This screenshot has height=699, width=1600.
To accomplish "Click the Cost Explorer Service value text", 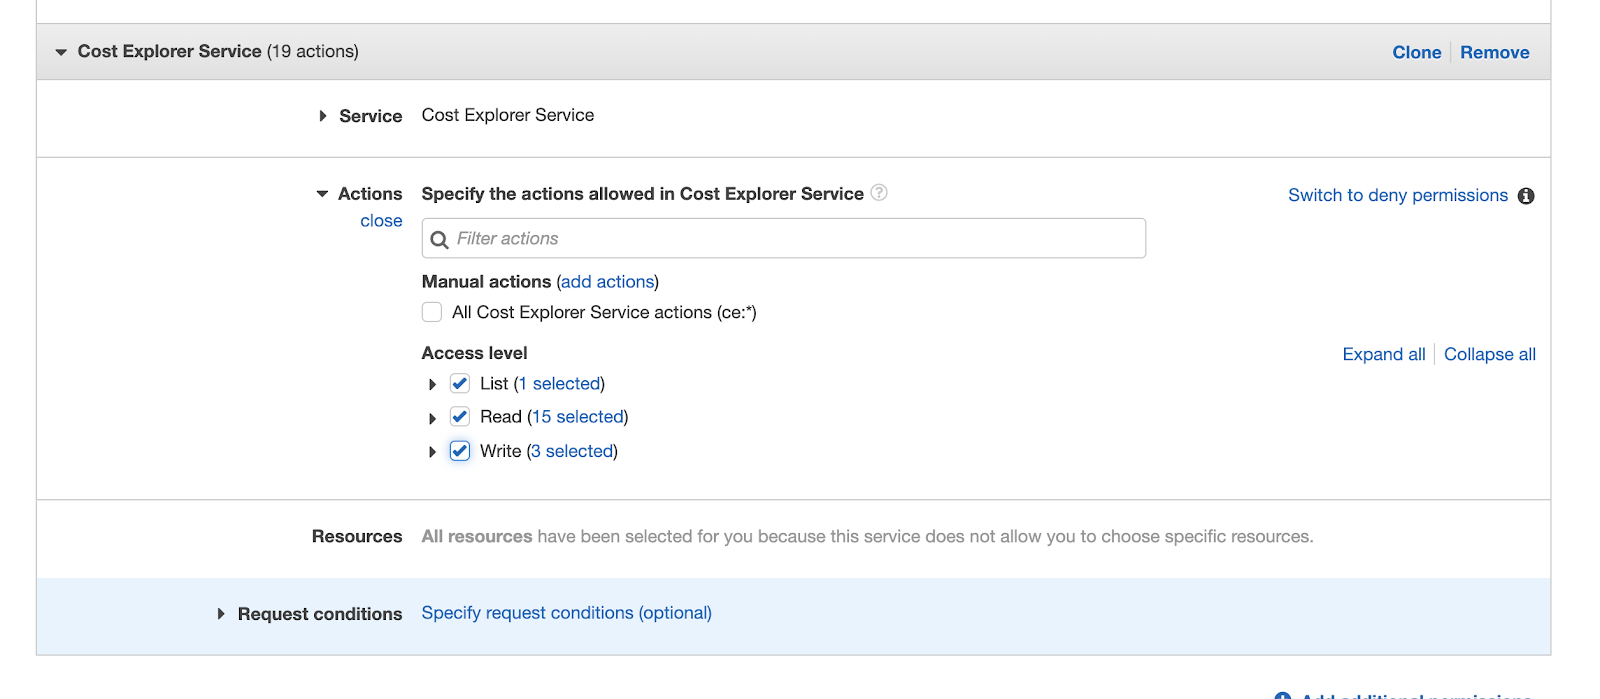I will click(508, 115).
